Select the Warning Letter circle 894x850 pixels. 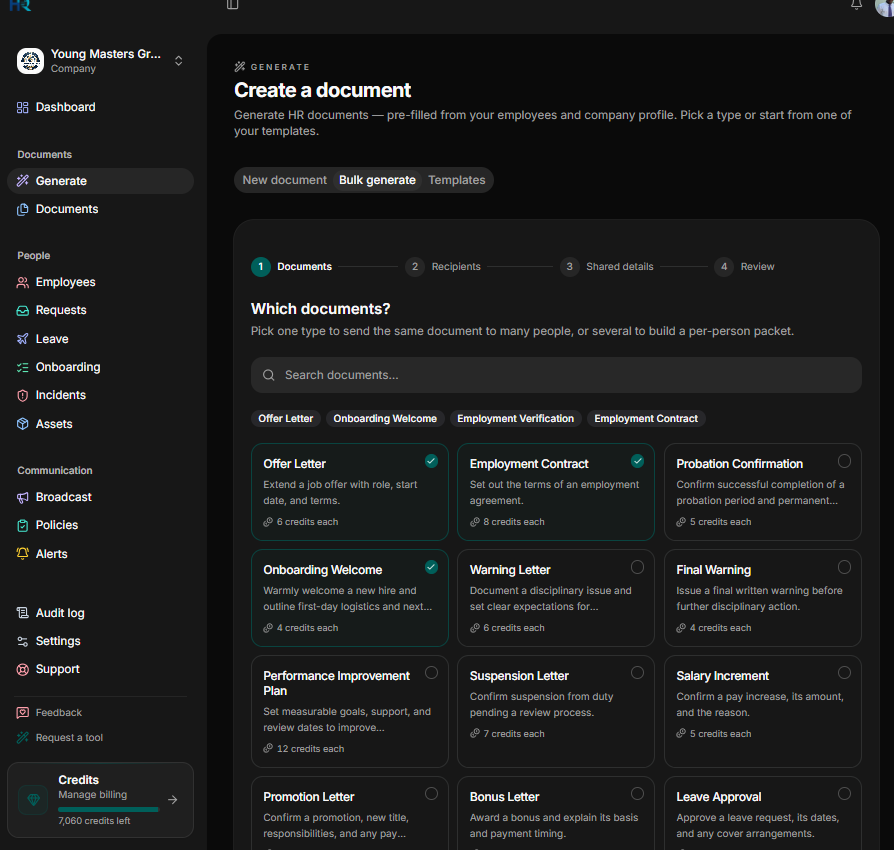(637, 567)
